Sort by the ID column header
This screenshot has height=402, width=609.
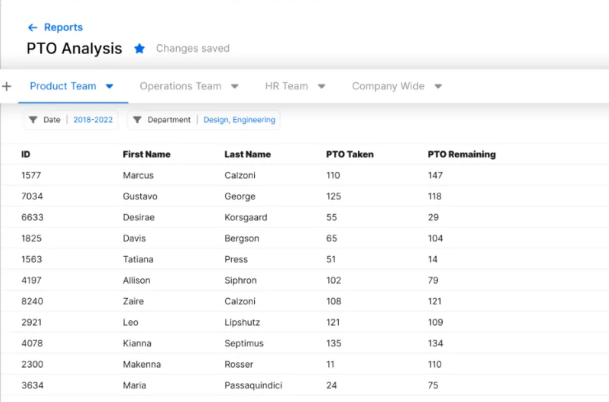point(26,155)
